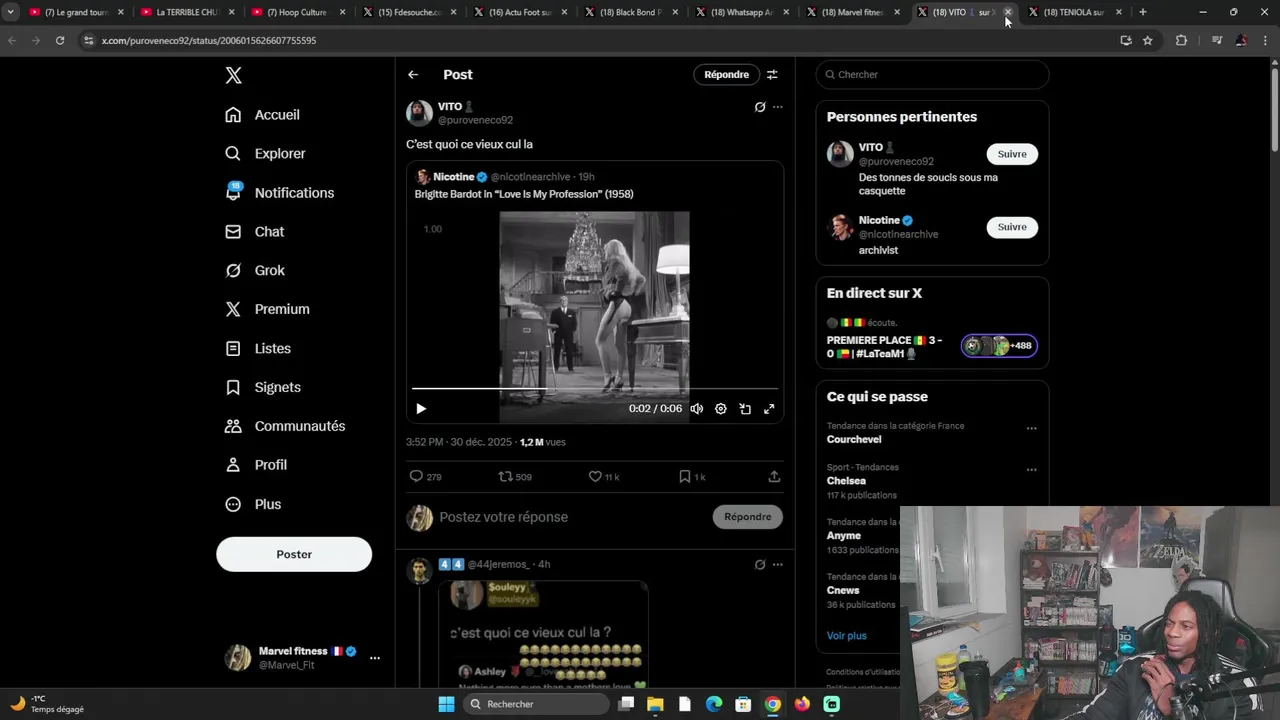This screenshot has height=720, width=1280.
Task: Open Signets bookmarks in the sidebar
Action: (263, 388)
